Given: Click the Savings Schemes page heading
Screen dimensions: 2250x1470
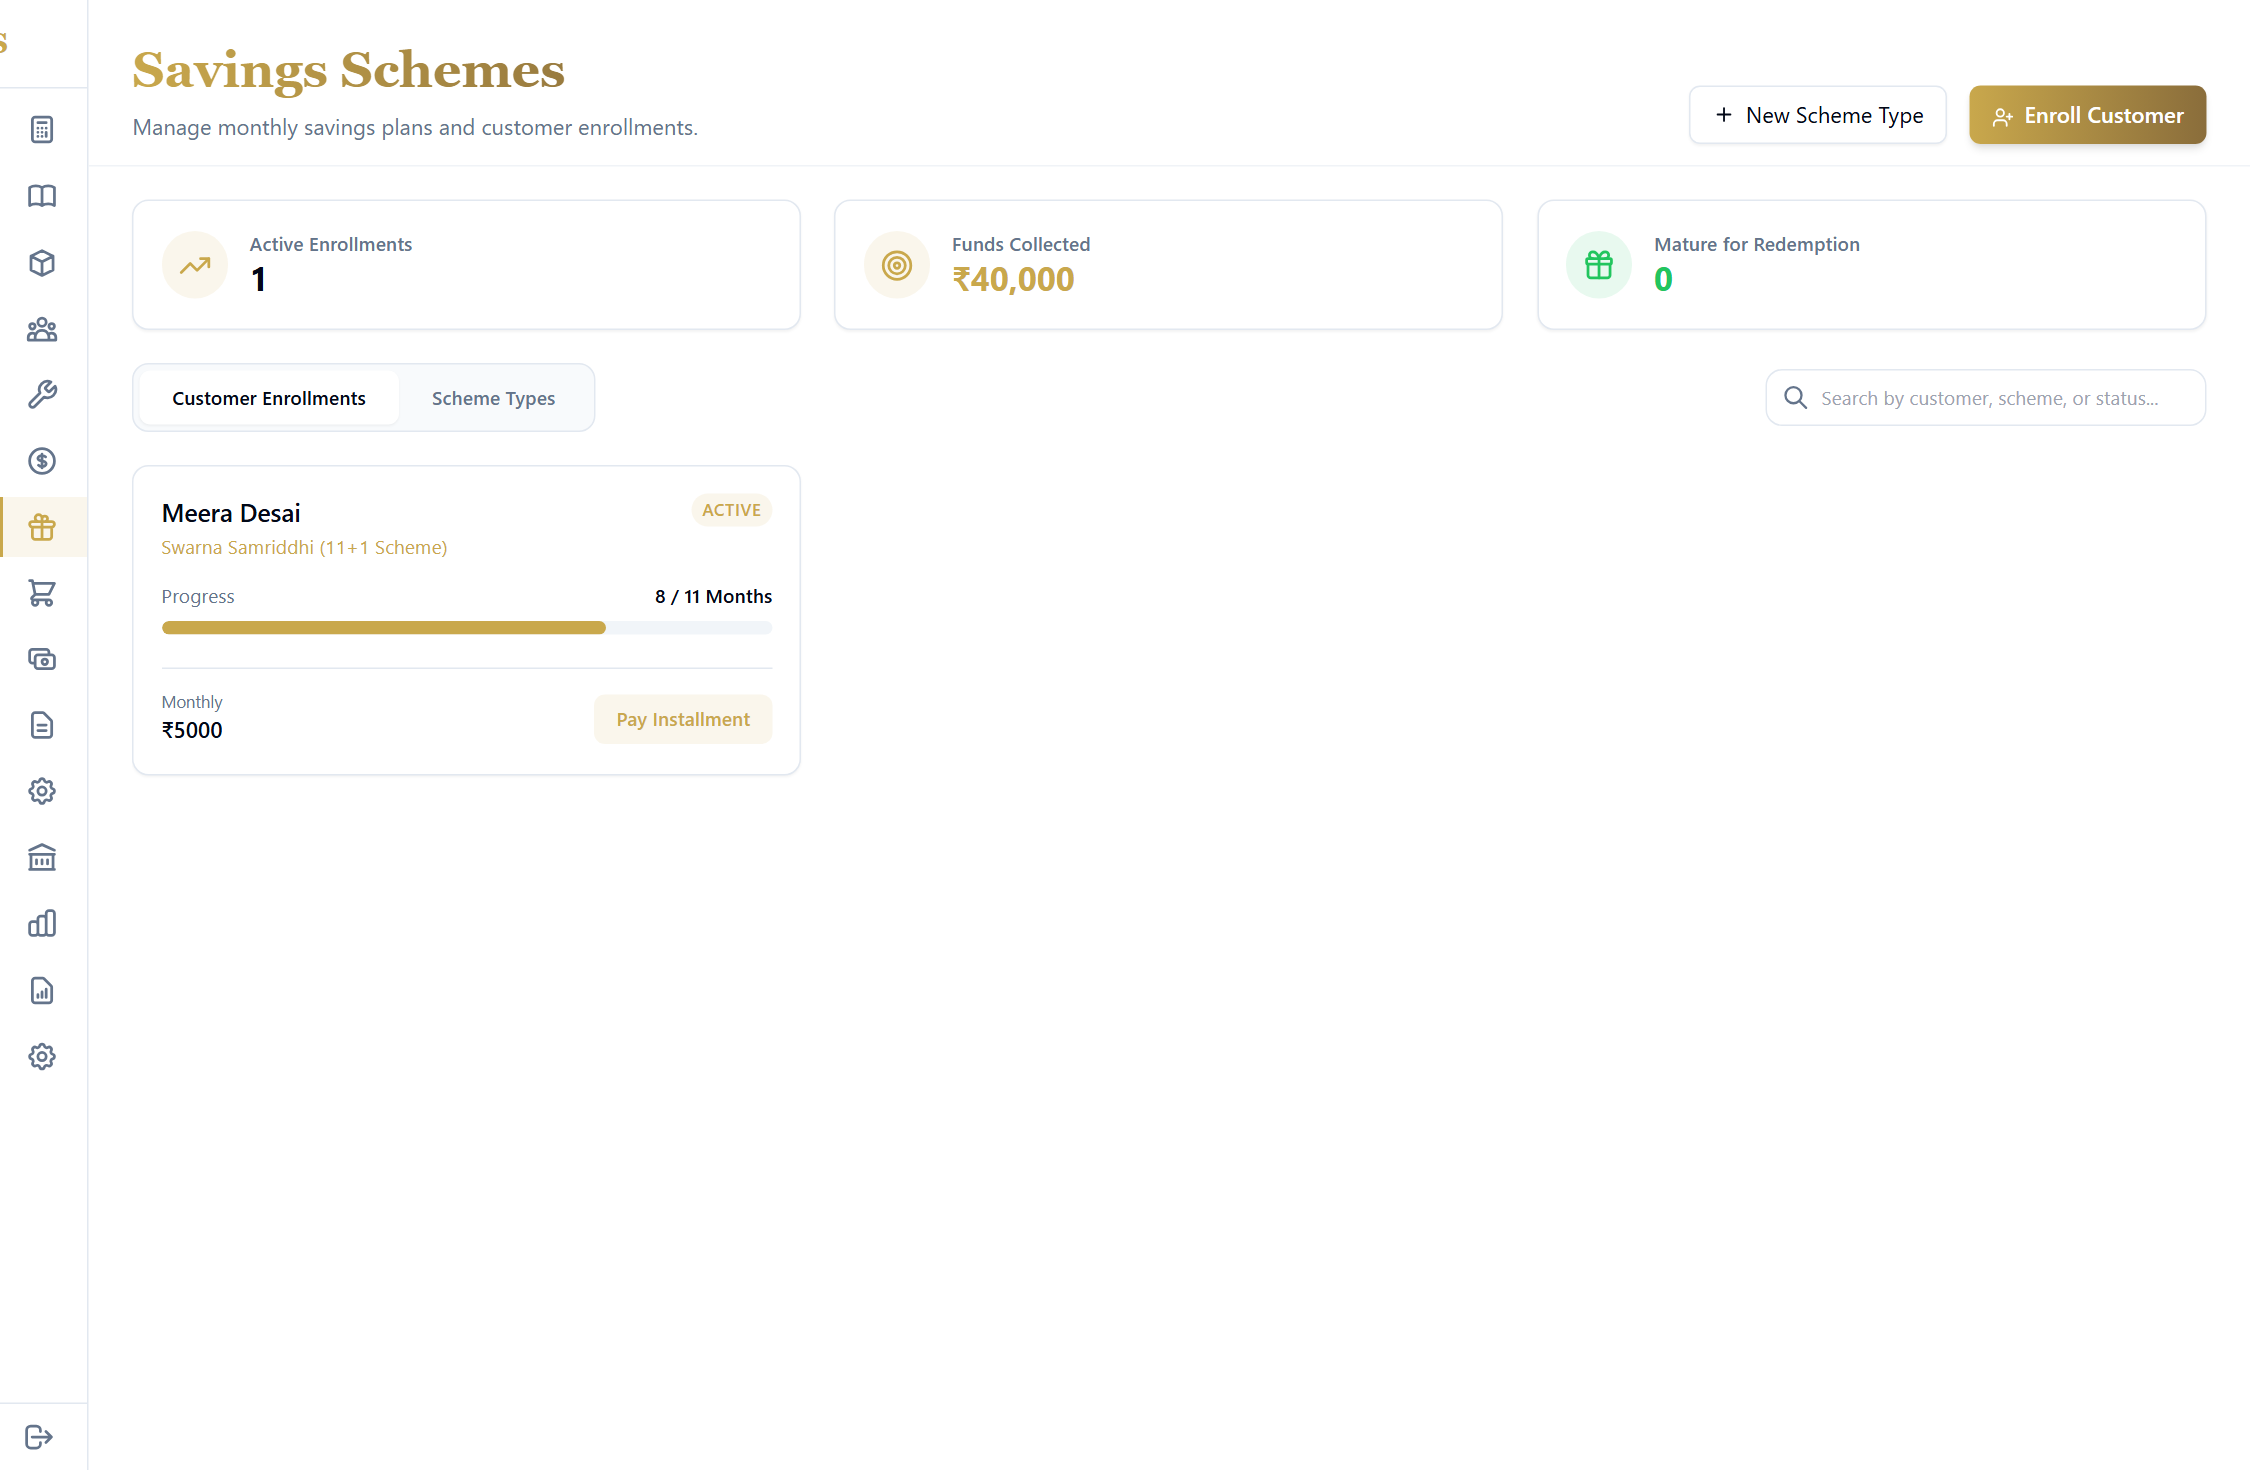Looking at the screenshot, I should click(x=348, y=70).
